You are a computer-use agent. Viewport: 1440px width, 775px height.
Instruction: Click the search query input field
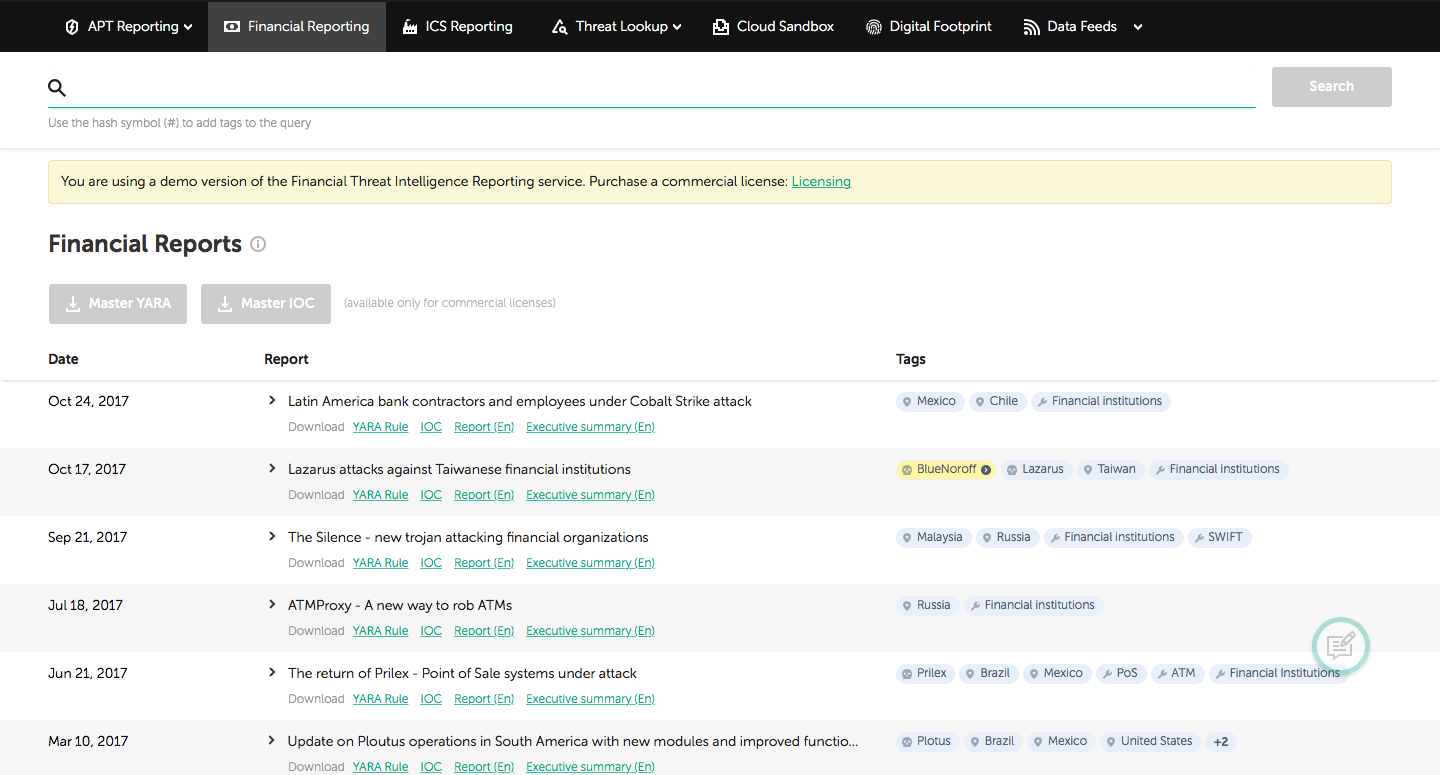coord(660,88)
